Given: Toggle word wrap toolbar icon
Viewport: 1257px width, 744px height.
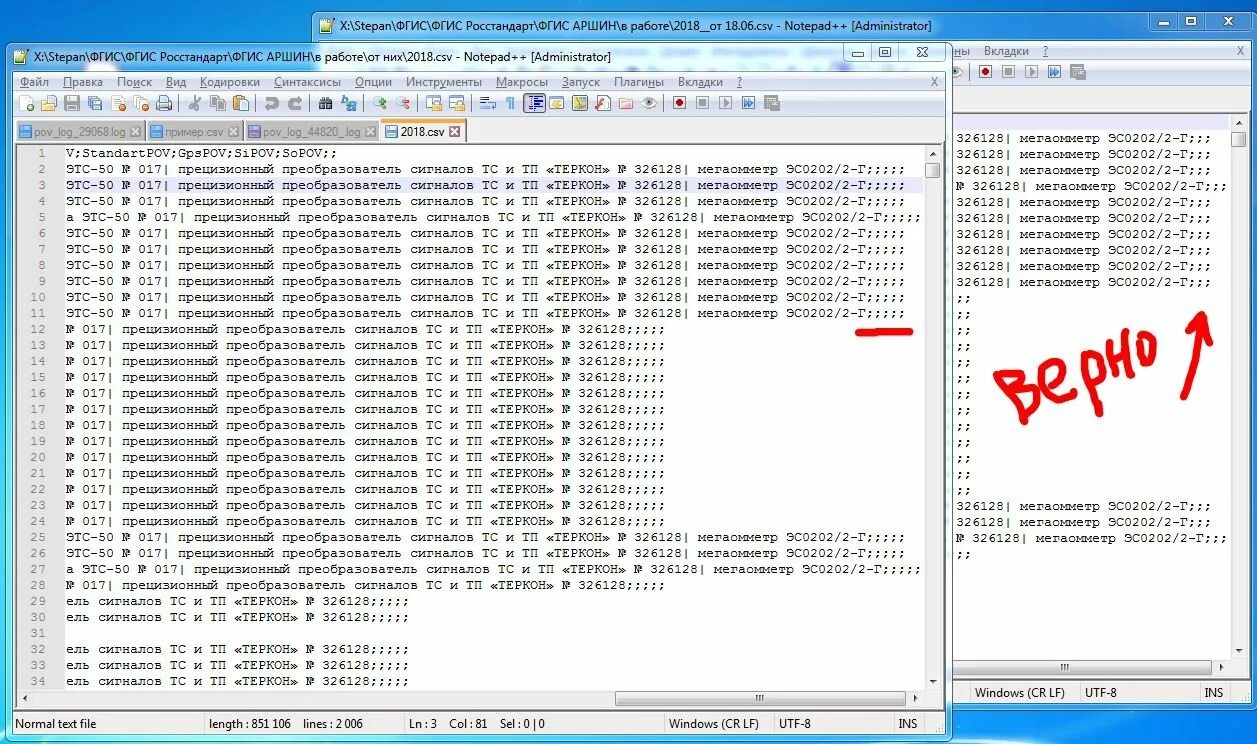Looking at the screenshot, I should 487,103.
